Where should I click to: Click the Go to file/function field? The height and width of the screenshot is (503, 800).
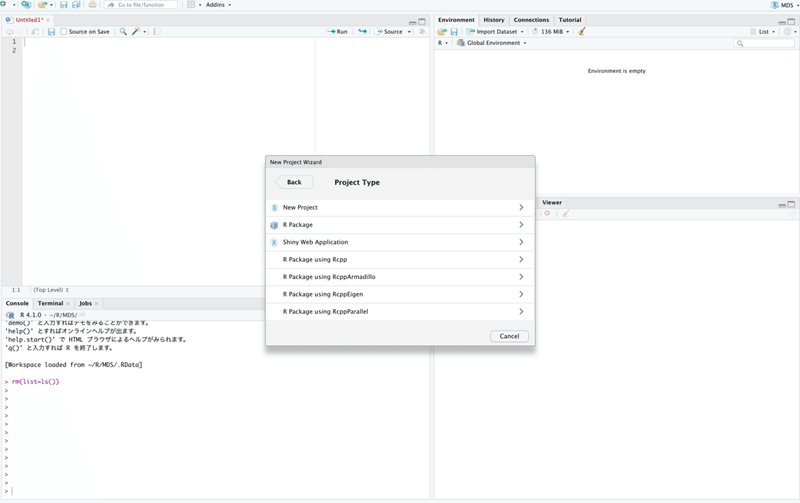tap(141, 5)
